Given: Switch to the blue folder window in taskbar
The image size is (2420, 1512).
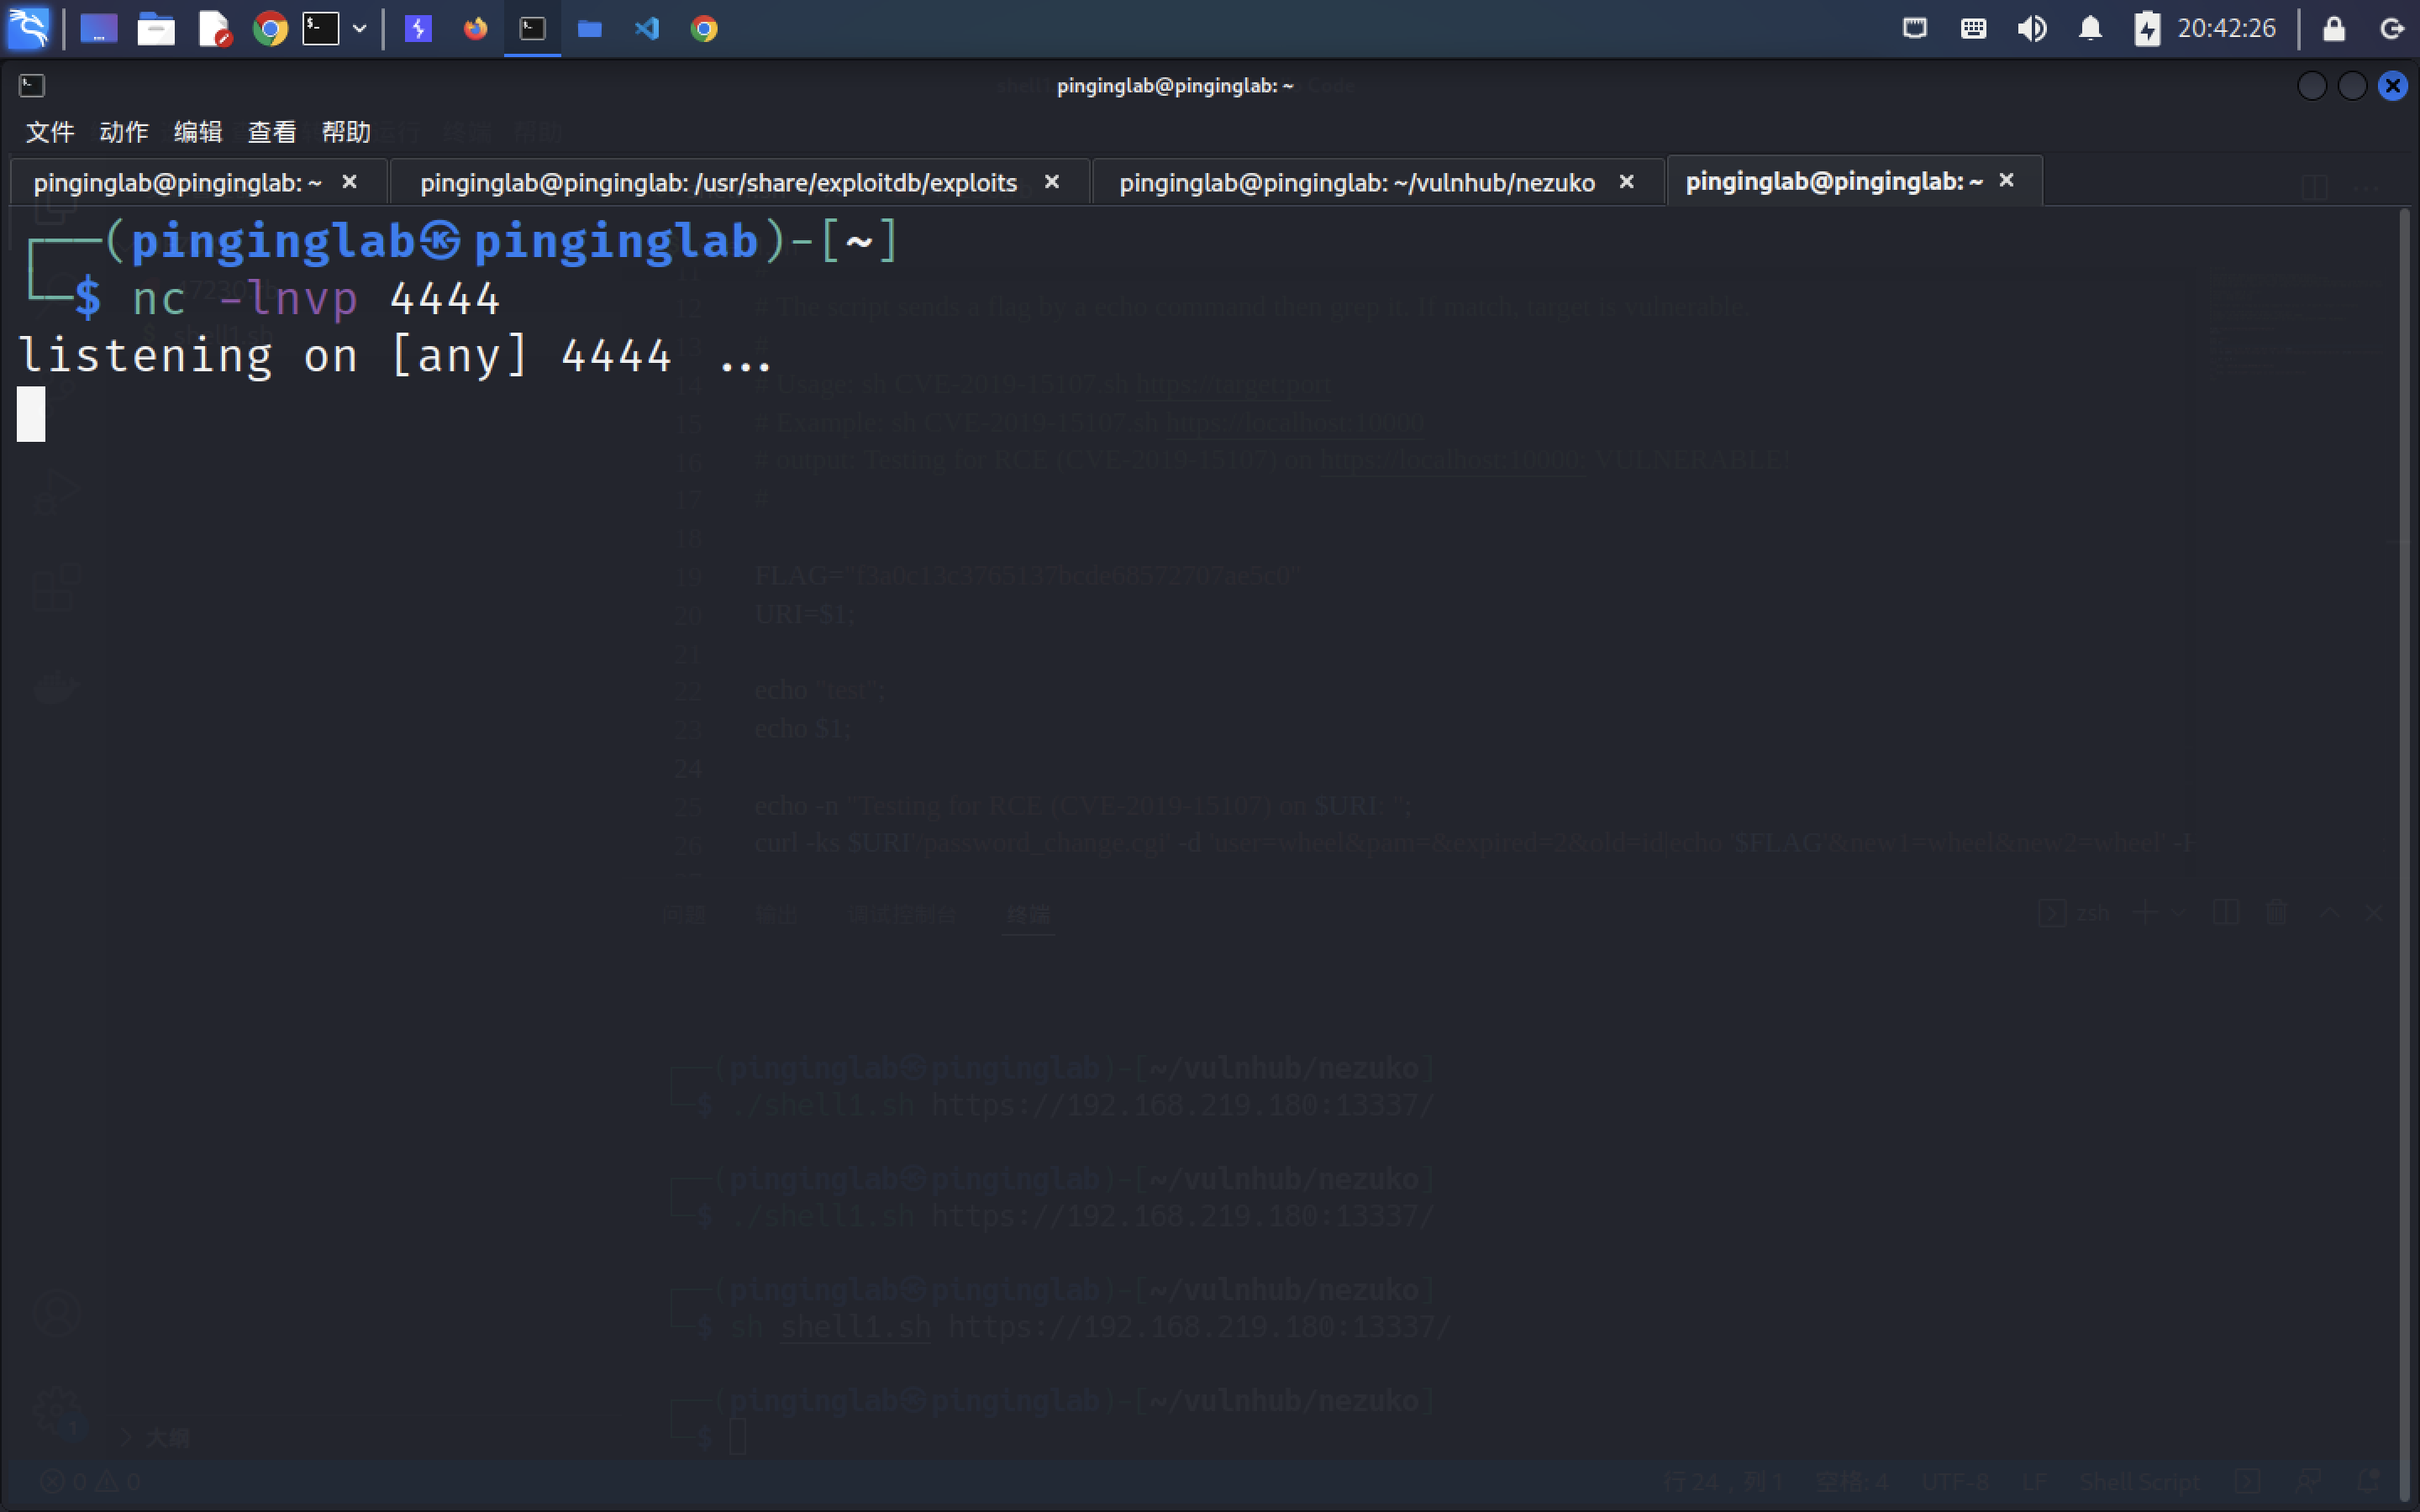Looking at the screenshot, I should click(590, 28).
